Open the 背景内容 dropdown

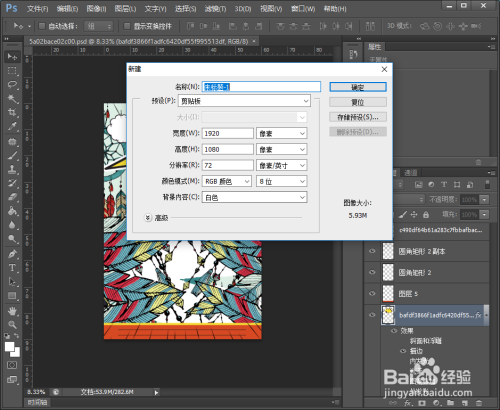click(254, 197)
